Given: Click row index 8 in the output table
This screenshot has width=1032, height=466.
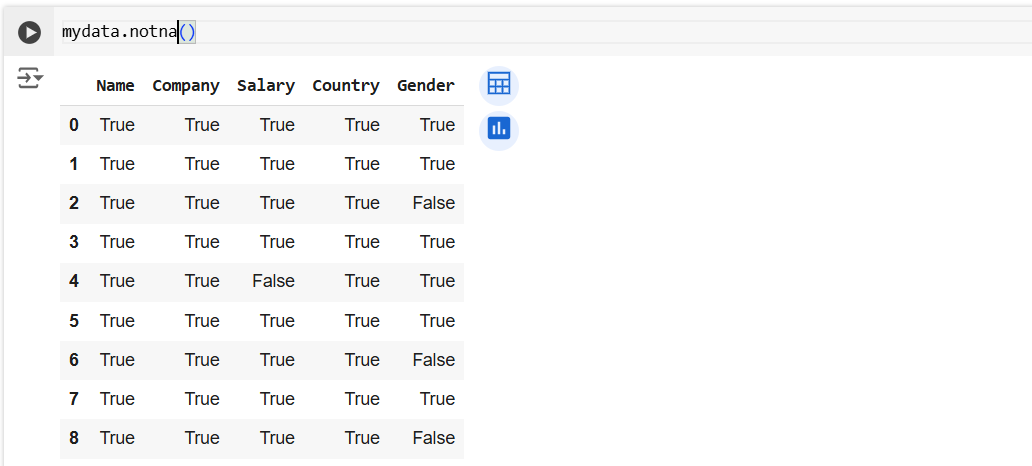Looking at the screenshot, I should tap(74, 438).
